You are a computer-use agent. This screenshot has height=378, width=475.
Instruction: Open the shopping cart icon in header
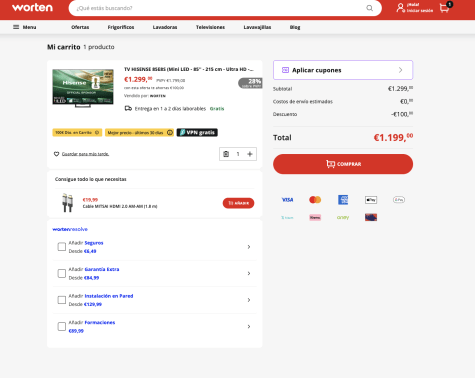[445, 8]
